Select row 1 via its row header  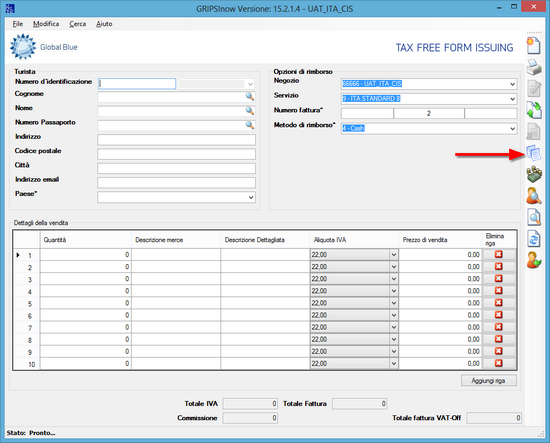pyautogui.click(x=27, y=255)
